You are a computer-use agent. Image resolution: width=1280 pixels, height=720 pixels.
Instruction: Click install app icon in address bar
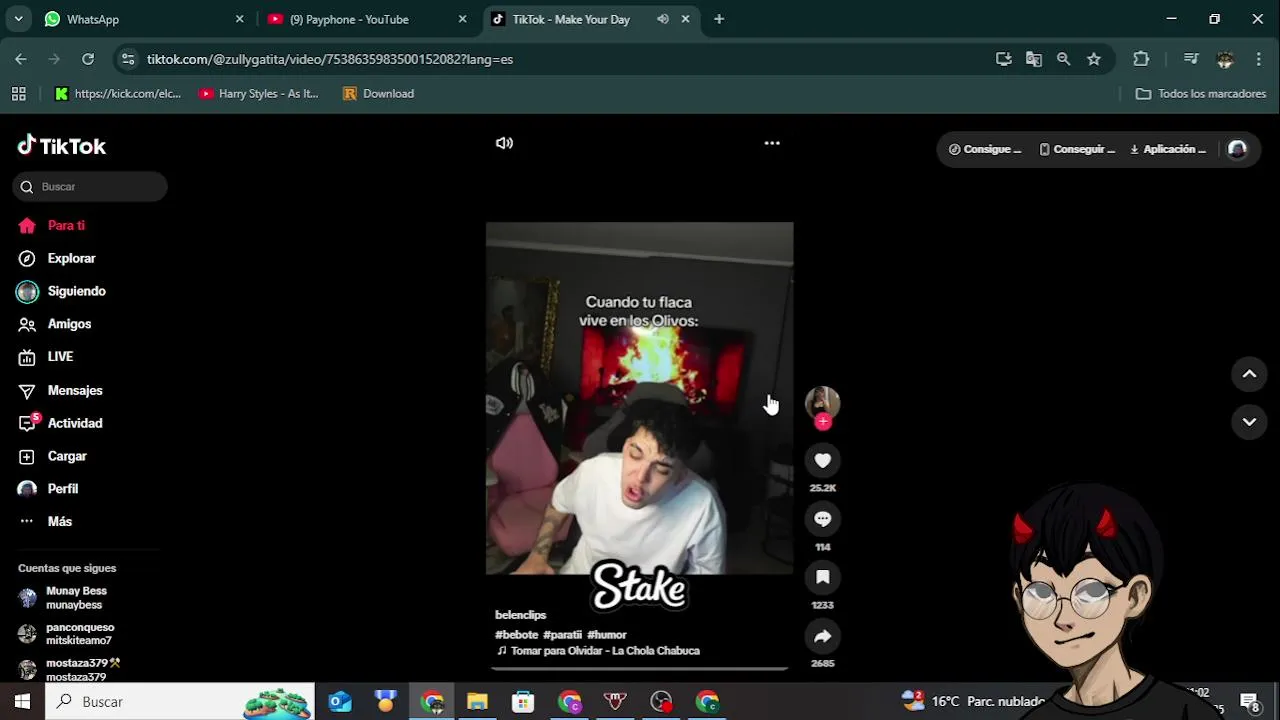click(x=1004, y=59)
